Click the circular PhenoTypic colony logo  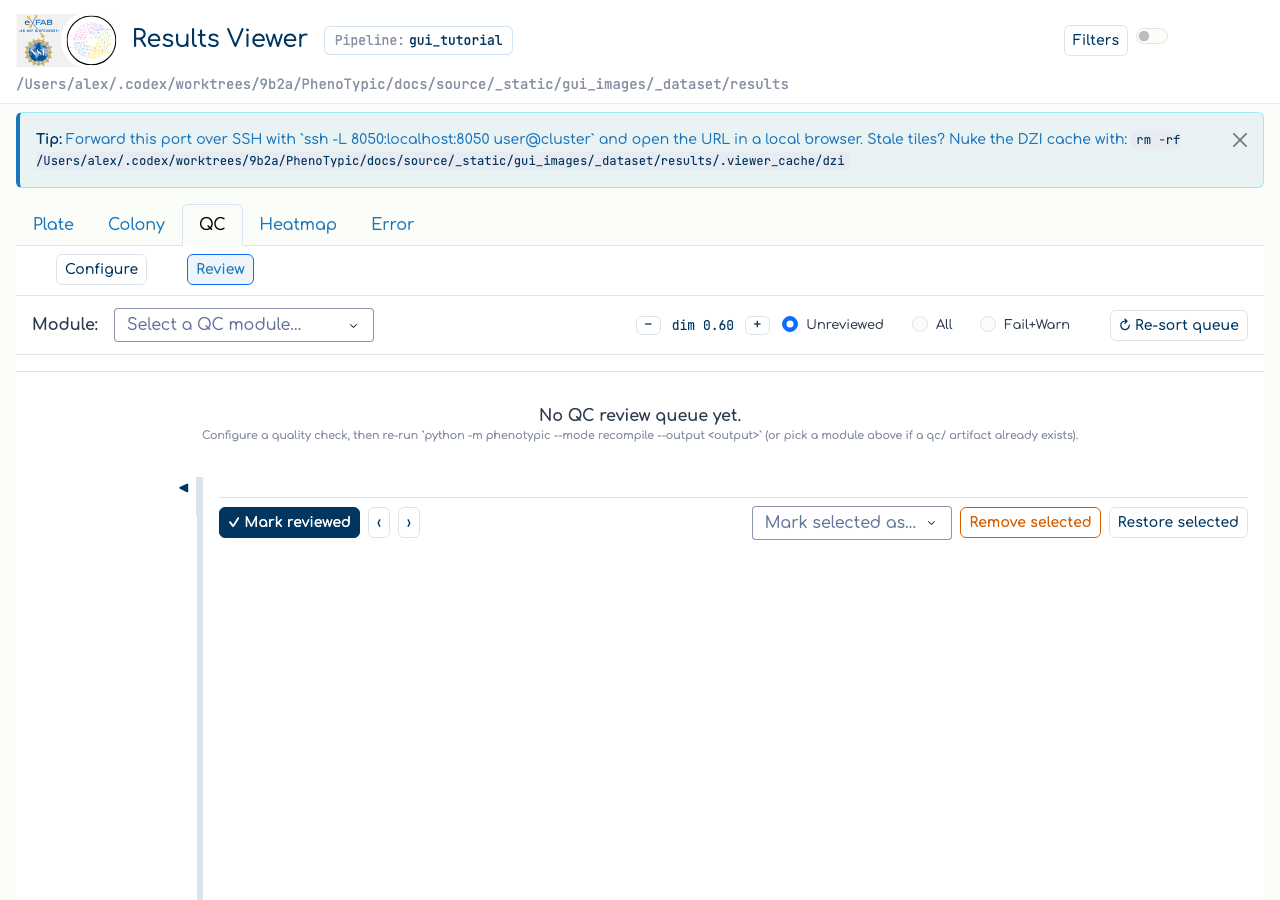pyautogui.click(x=92, y=41)
